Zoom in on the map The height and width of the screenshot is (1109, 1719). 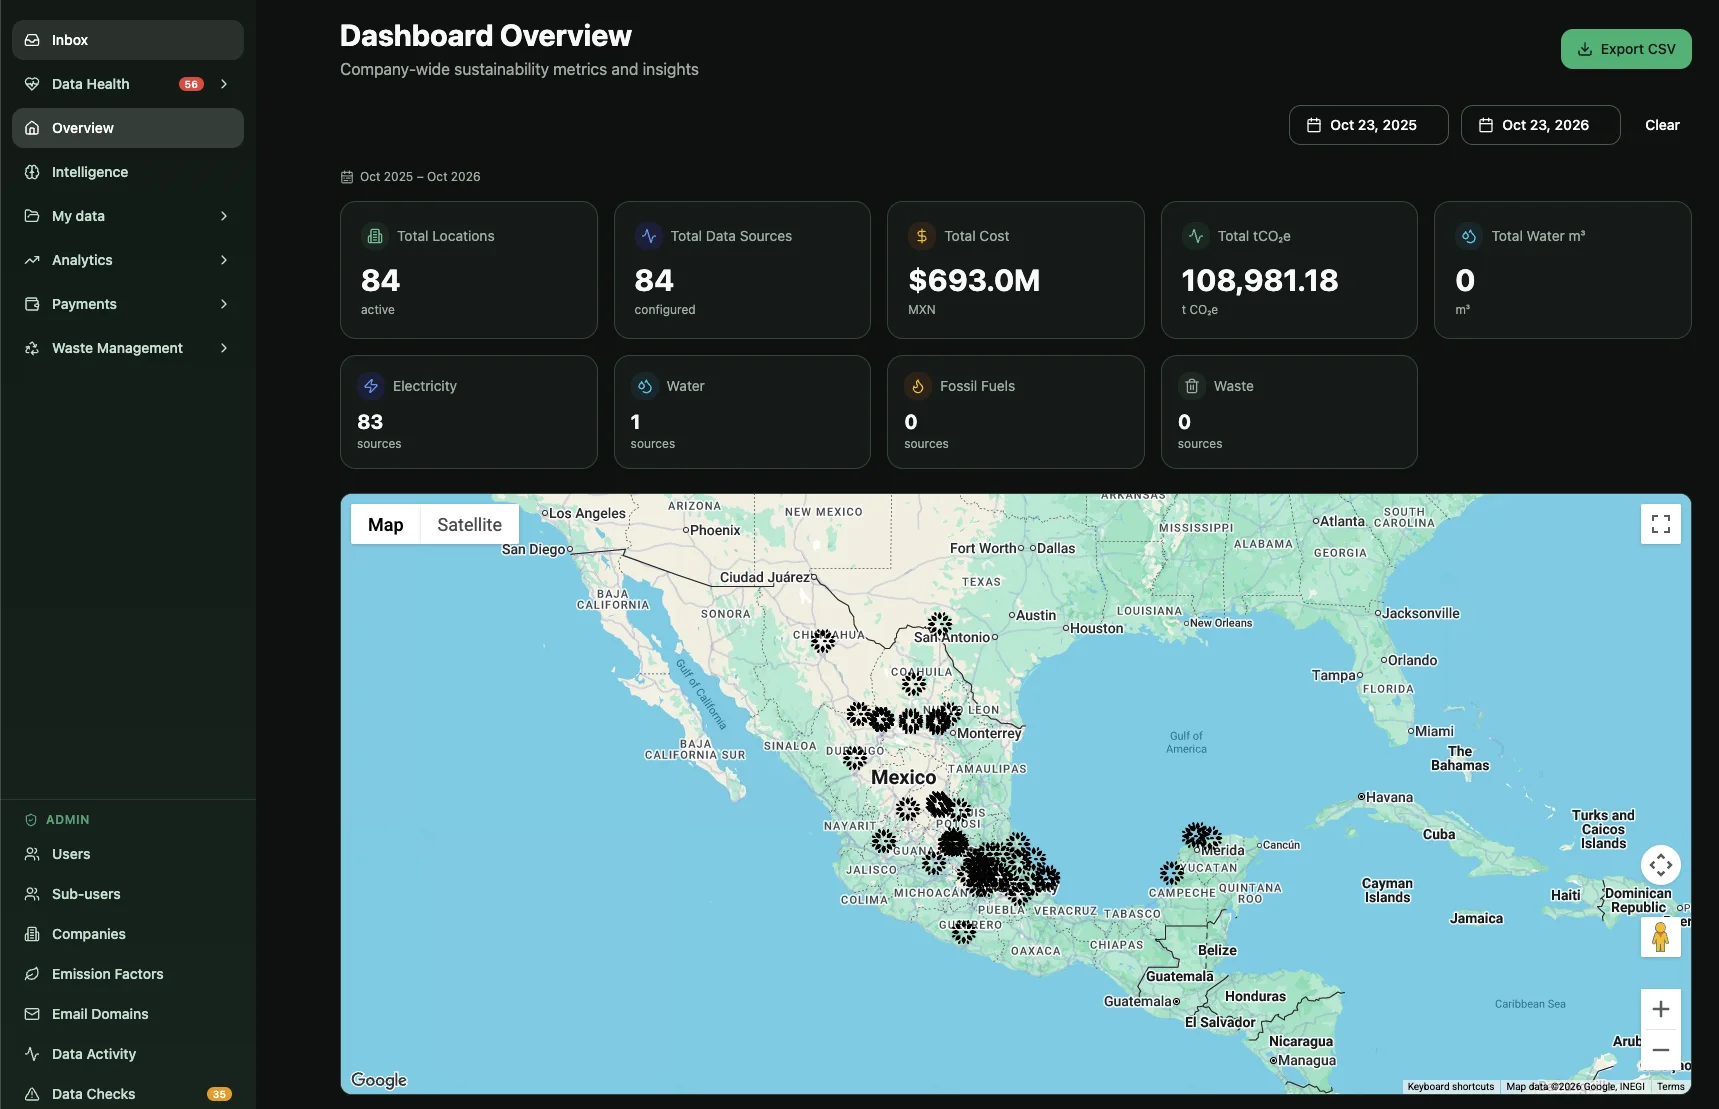point(1661,1009)
